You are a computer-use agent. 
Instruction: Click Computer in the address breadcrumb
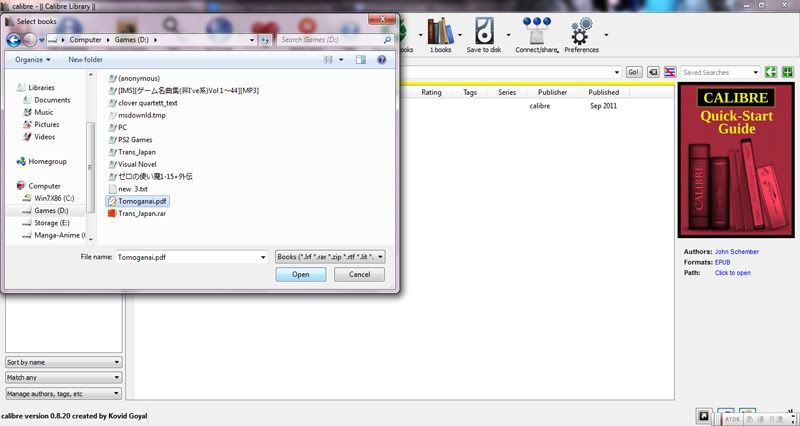tap(85, 40)
